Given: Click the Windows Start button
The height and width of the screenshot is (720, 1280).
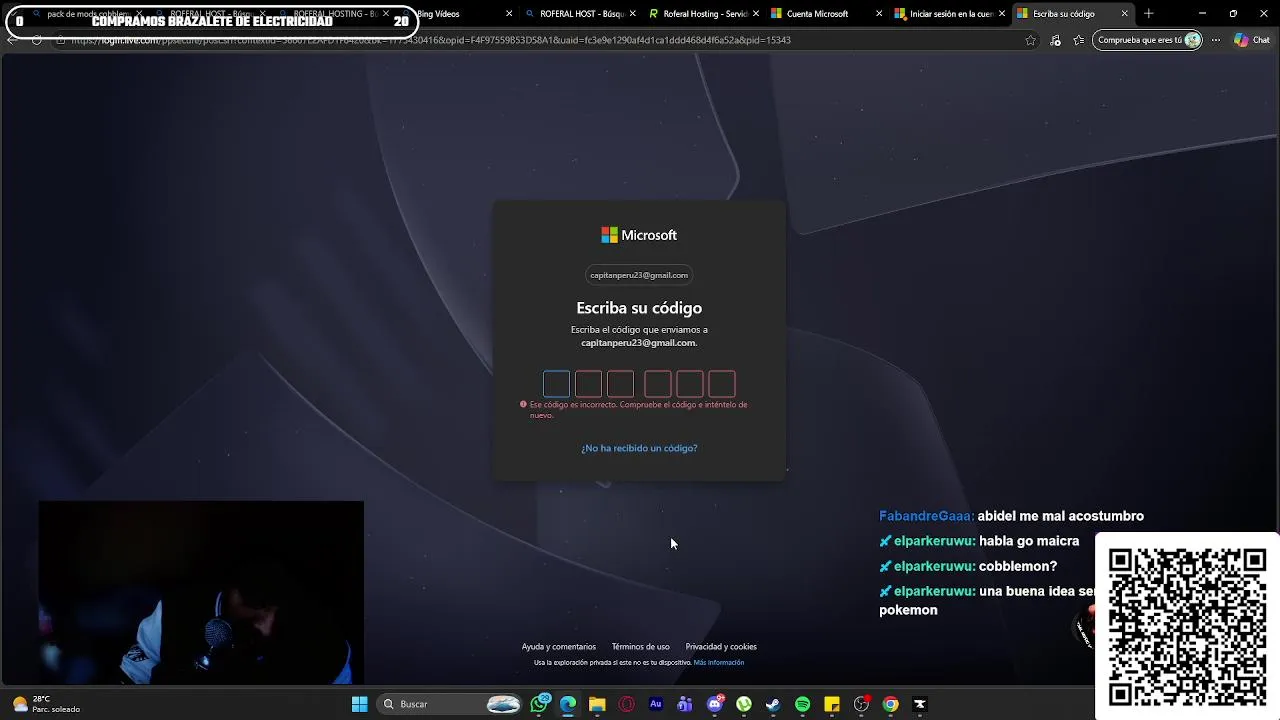Looking at the screenshot, I should click(x=359, y=704).
